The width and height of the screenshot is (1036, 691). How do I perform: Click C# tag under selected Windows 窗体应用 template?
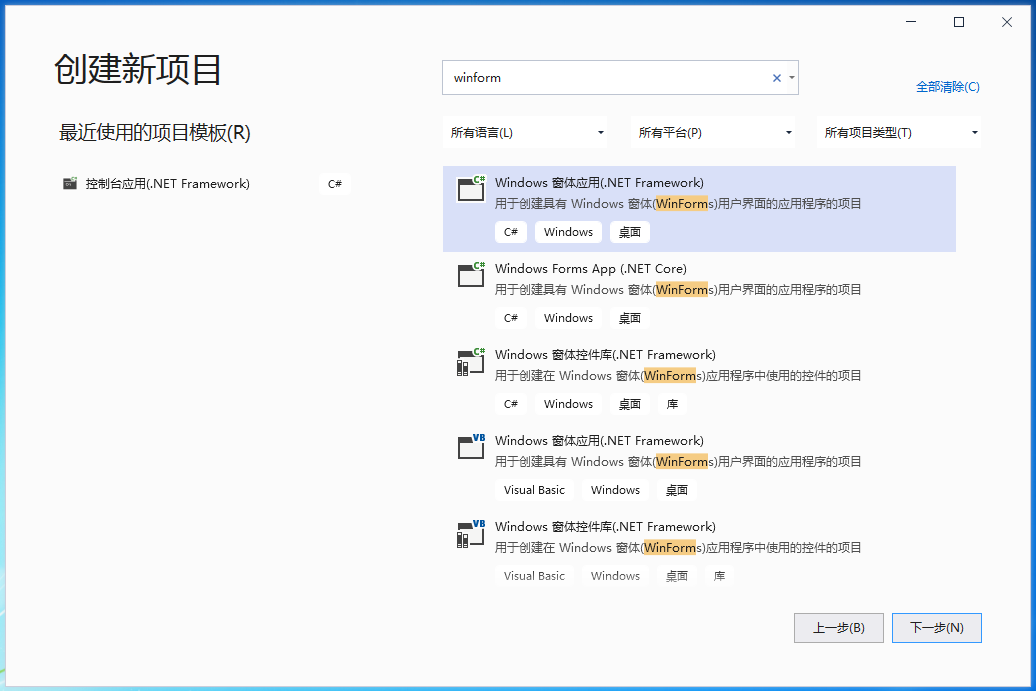511,232
